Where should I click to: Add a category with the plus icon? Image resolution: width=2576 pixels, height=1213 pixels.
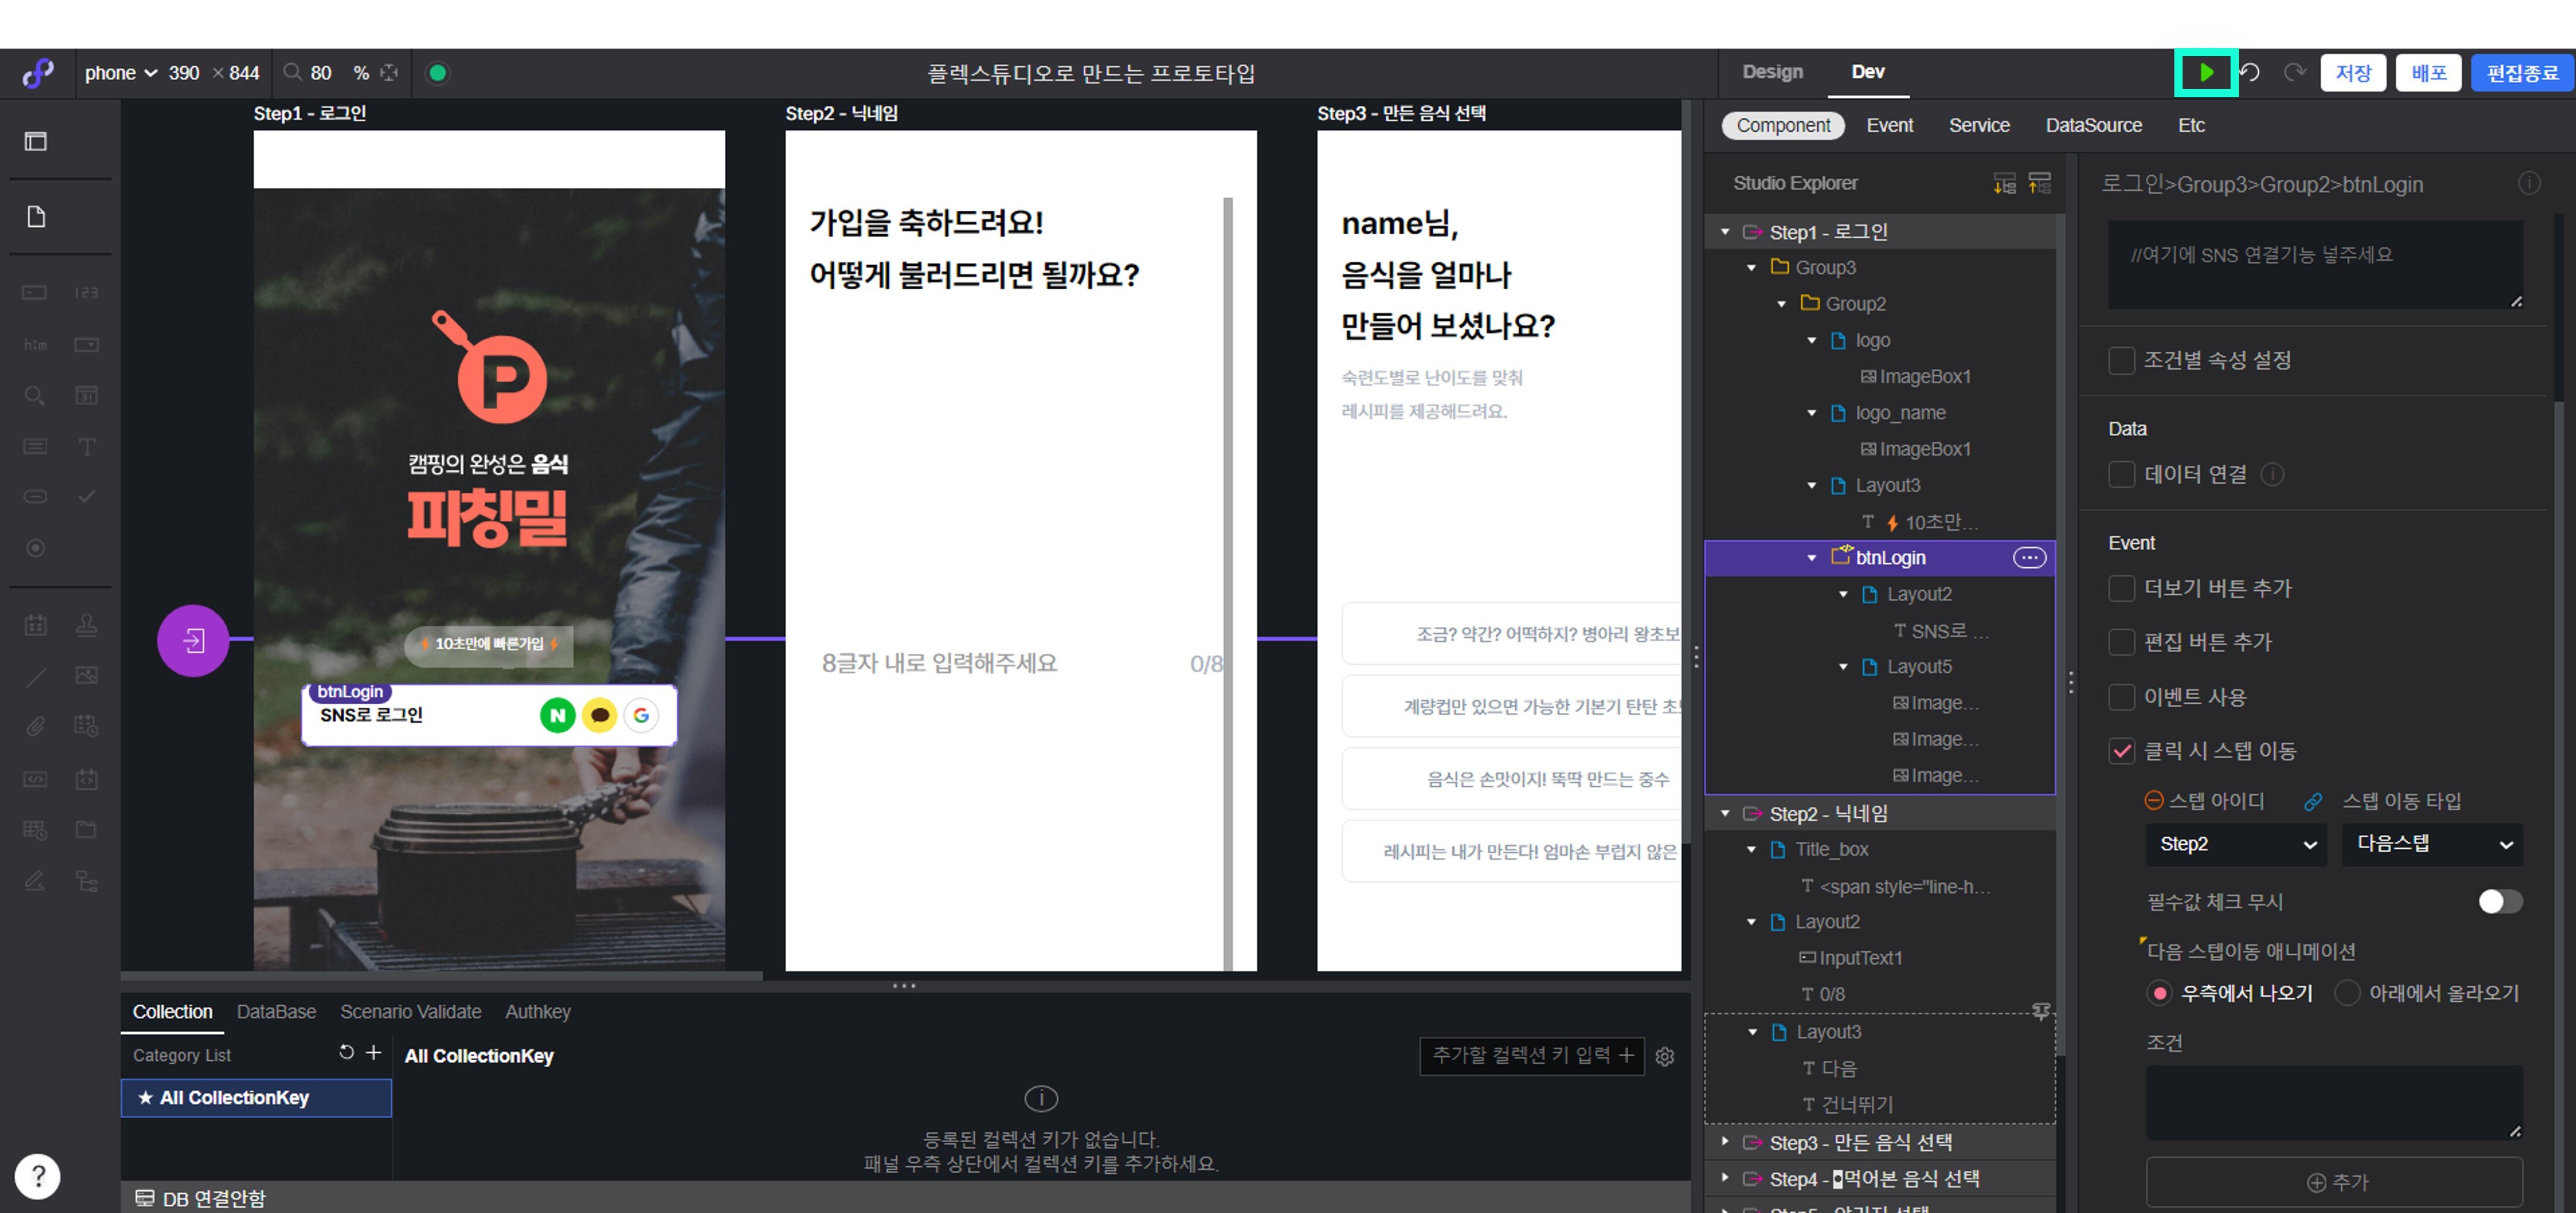373,1052
